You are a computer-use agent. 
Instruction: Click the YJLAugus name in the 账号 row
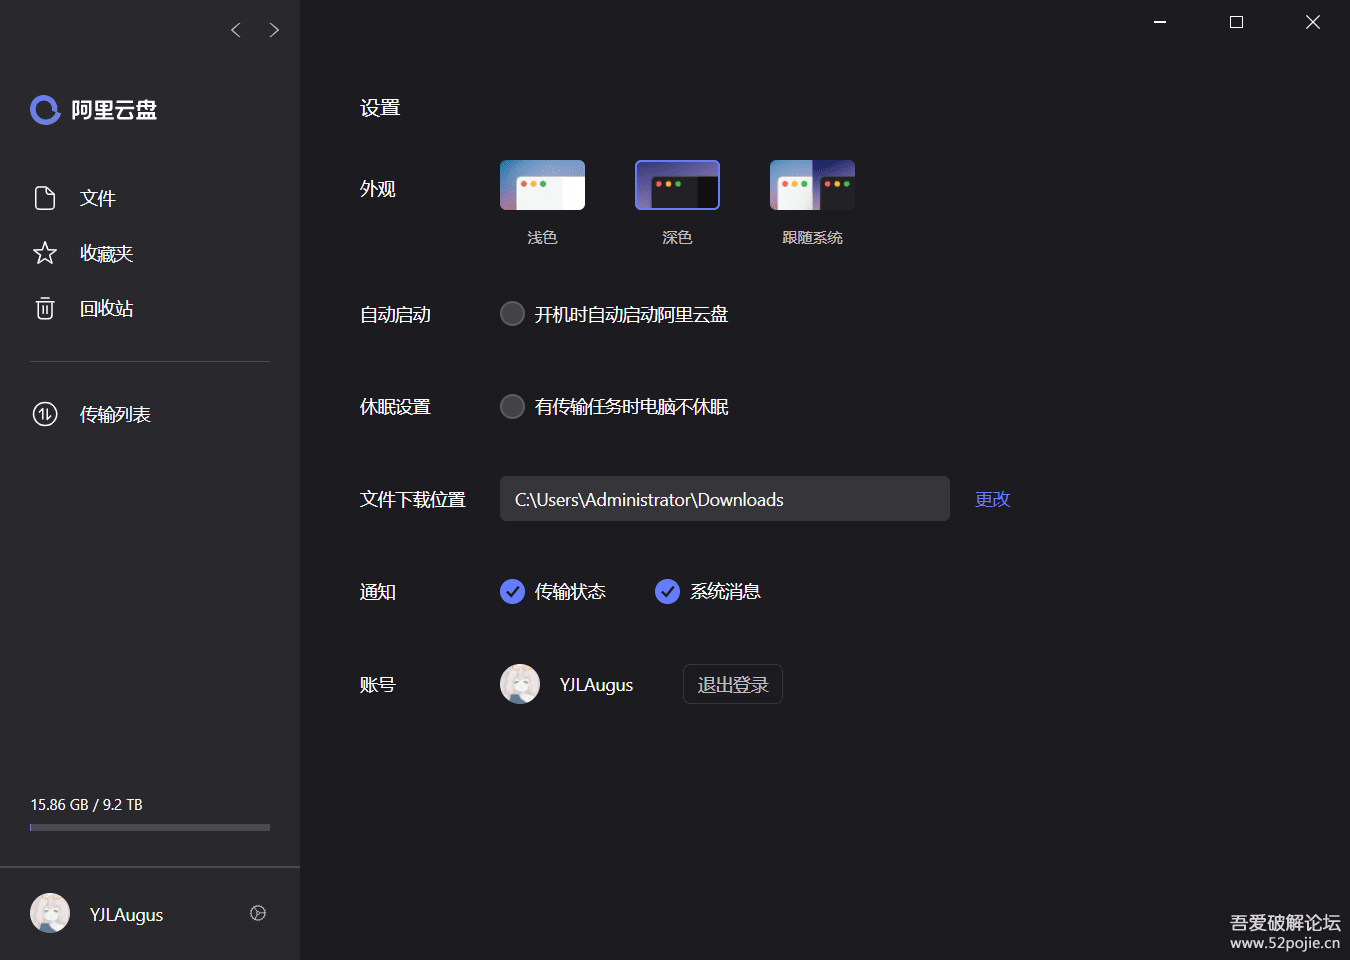tap(596, 685)
